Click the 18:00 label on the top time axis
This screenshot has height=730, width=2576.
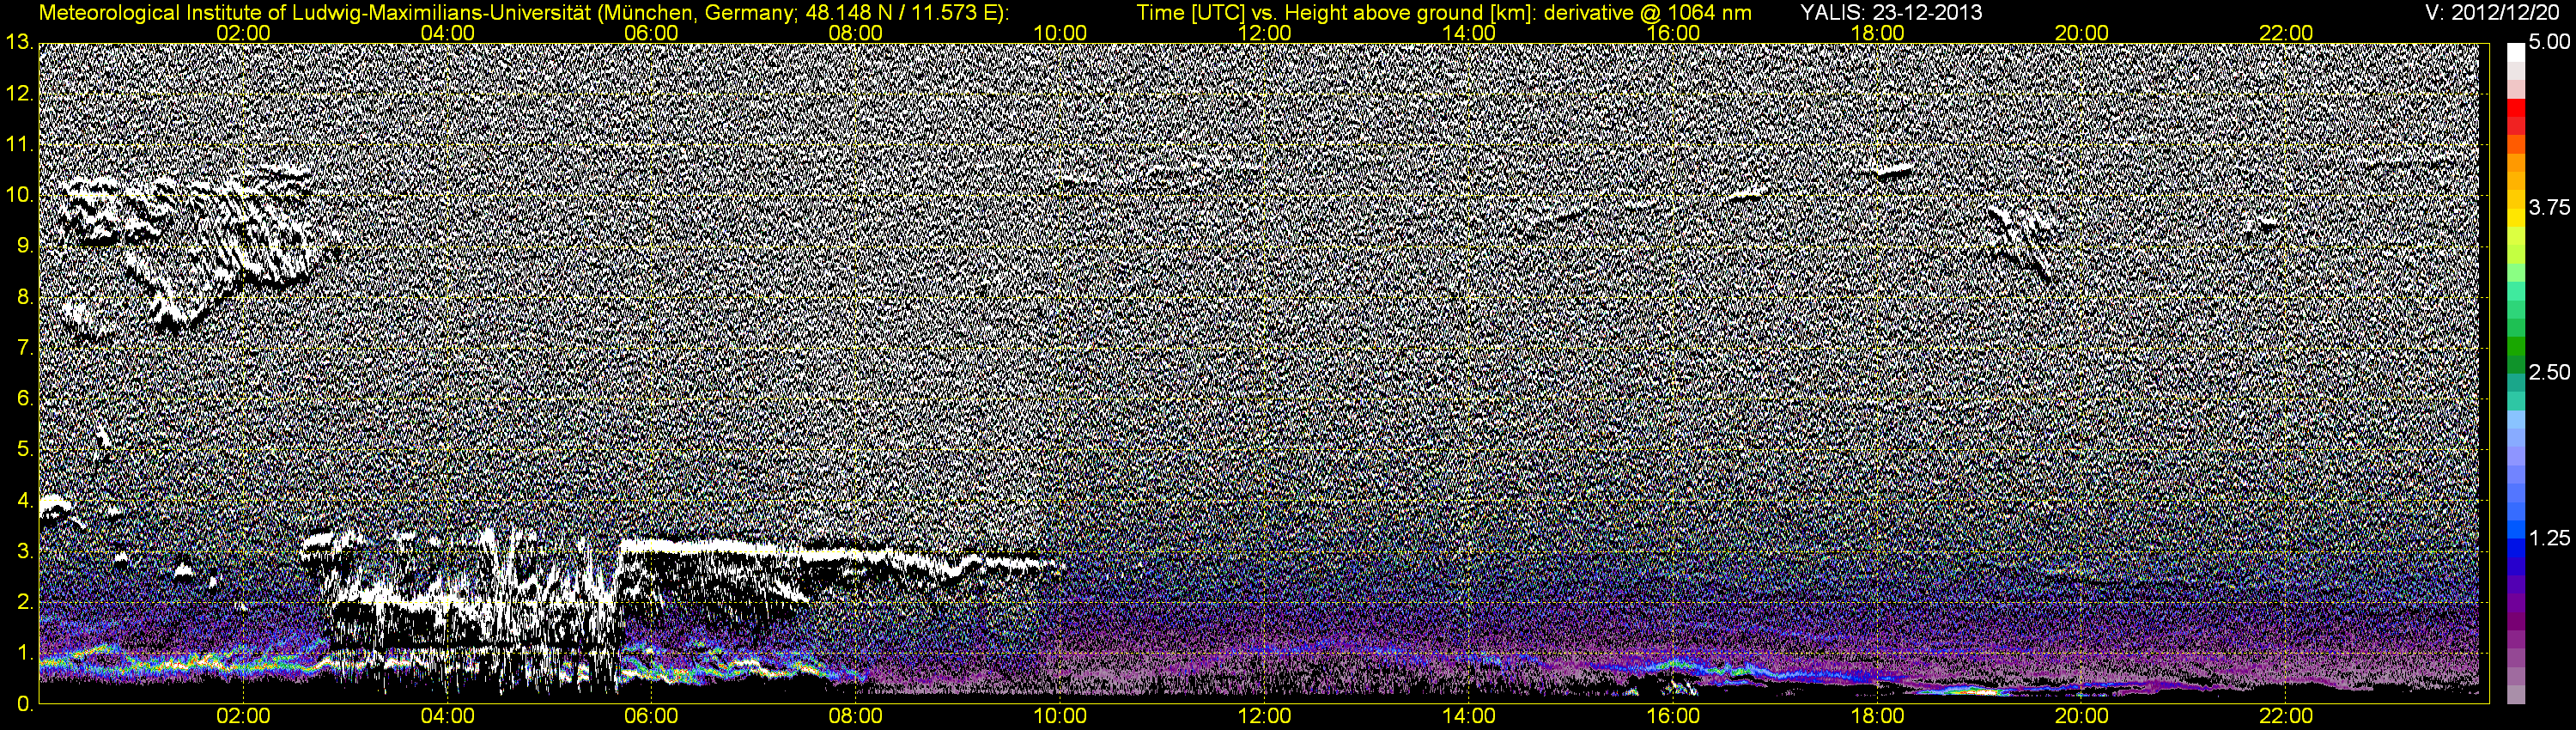1878,33
